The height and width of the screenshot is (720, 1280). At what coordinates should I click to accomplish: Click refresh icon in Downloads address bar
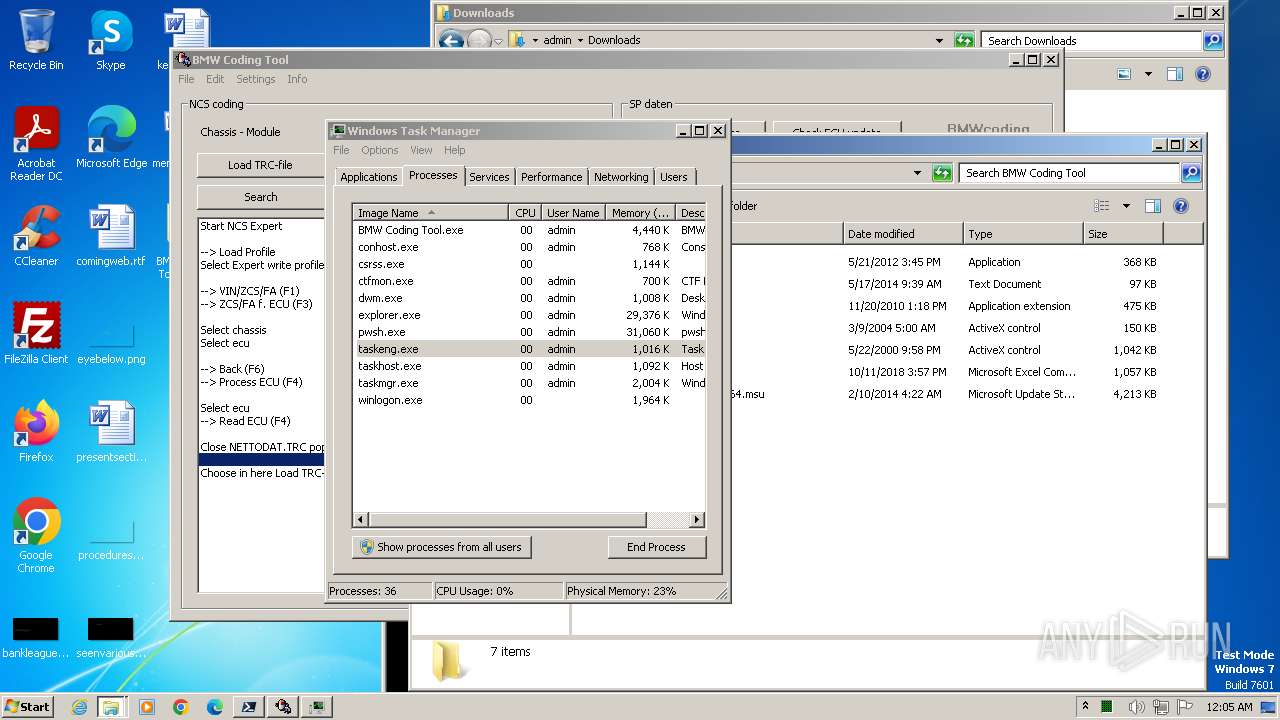tap(964, 41)
